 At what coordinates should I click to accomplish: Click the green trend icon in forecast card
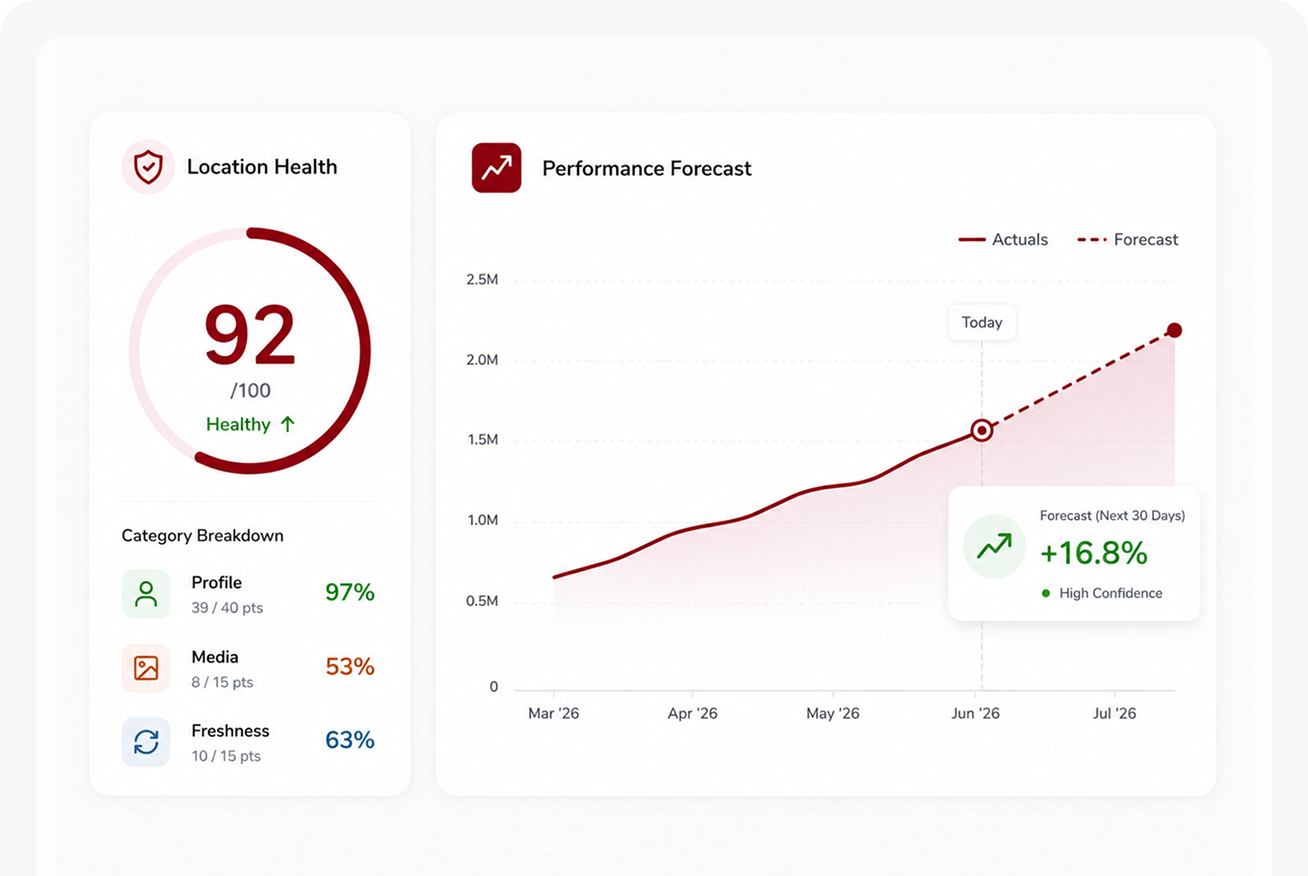994,547
